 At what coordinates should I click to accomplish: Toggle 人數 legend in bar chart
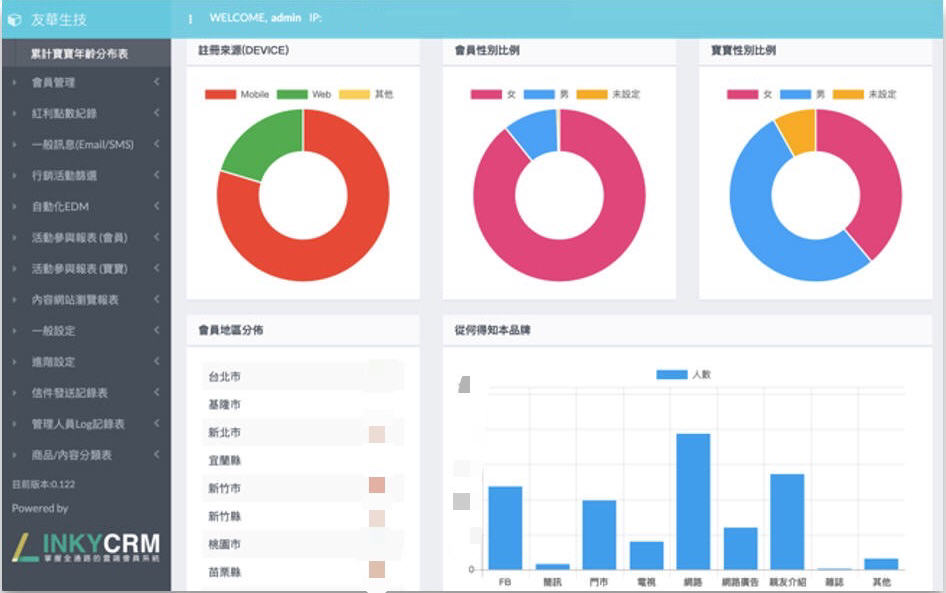coord(684,375)
